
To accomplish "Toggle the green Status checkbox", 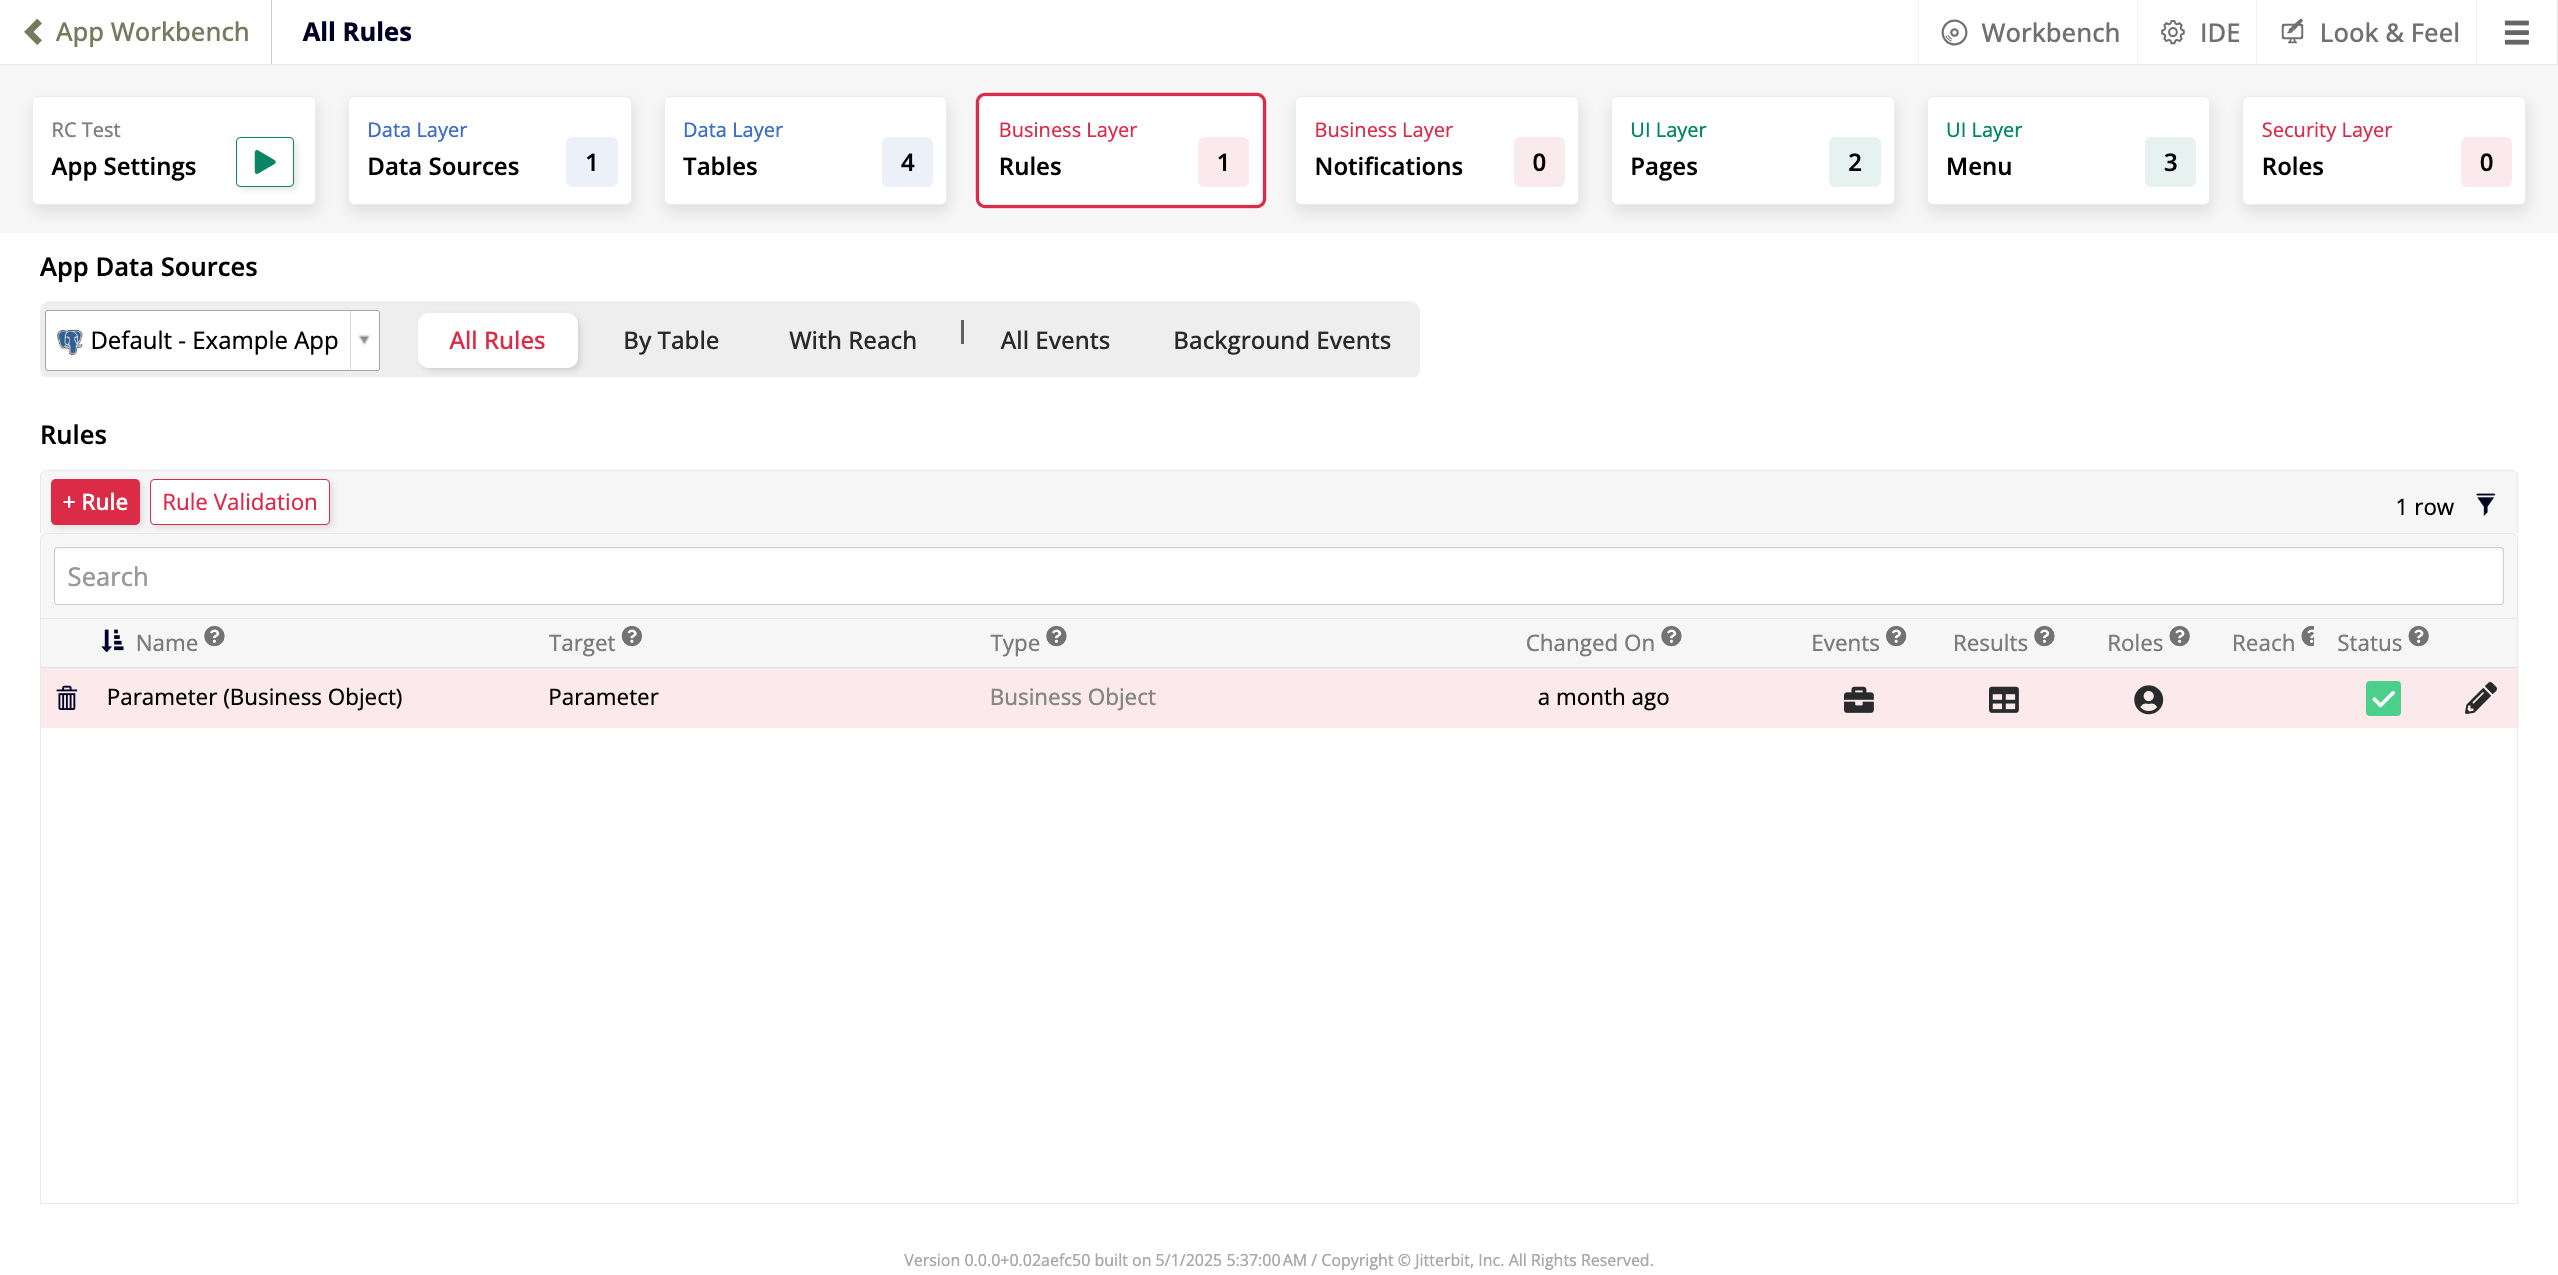I will pyautogui.click(x=2383, y=698).
